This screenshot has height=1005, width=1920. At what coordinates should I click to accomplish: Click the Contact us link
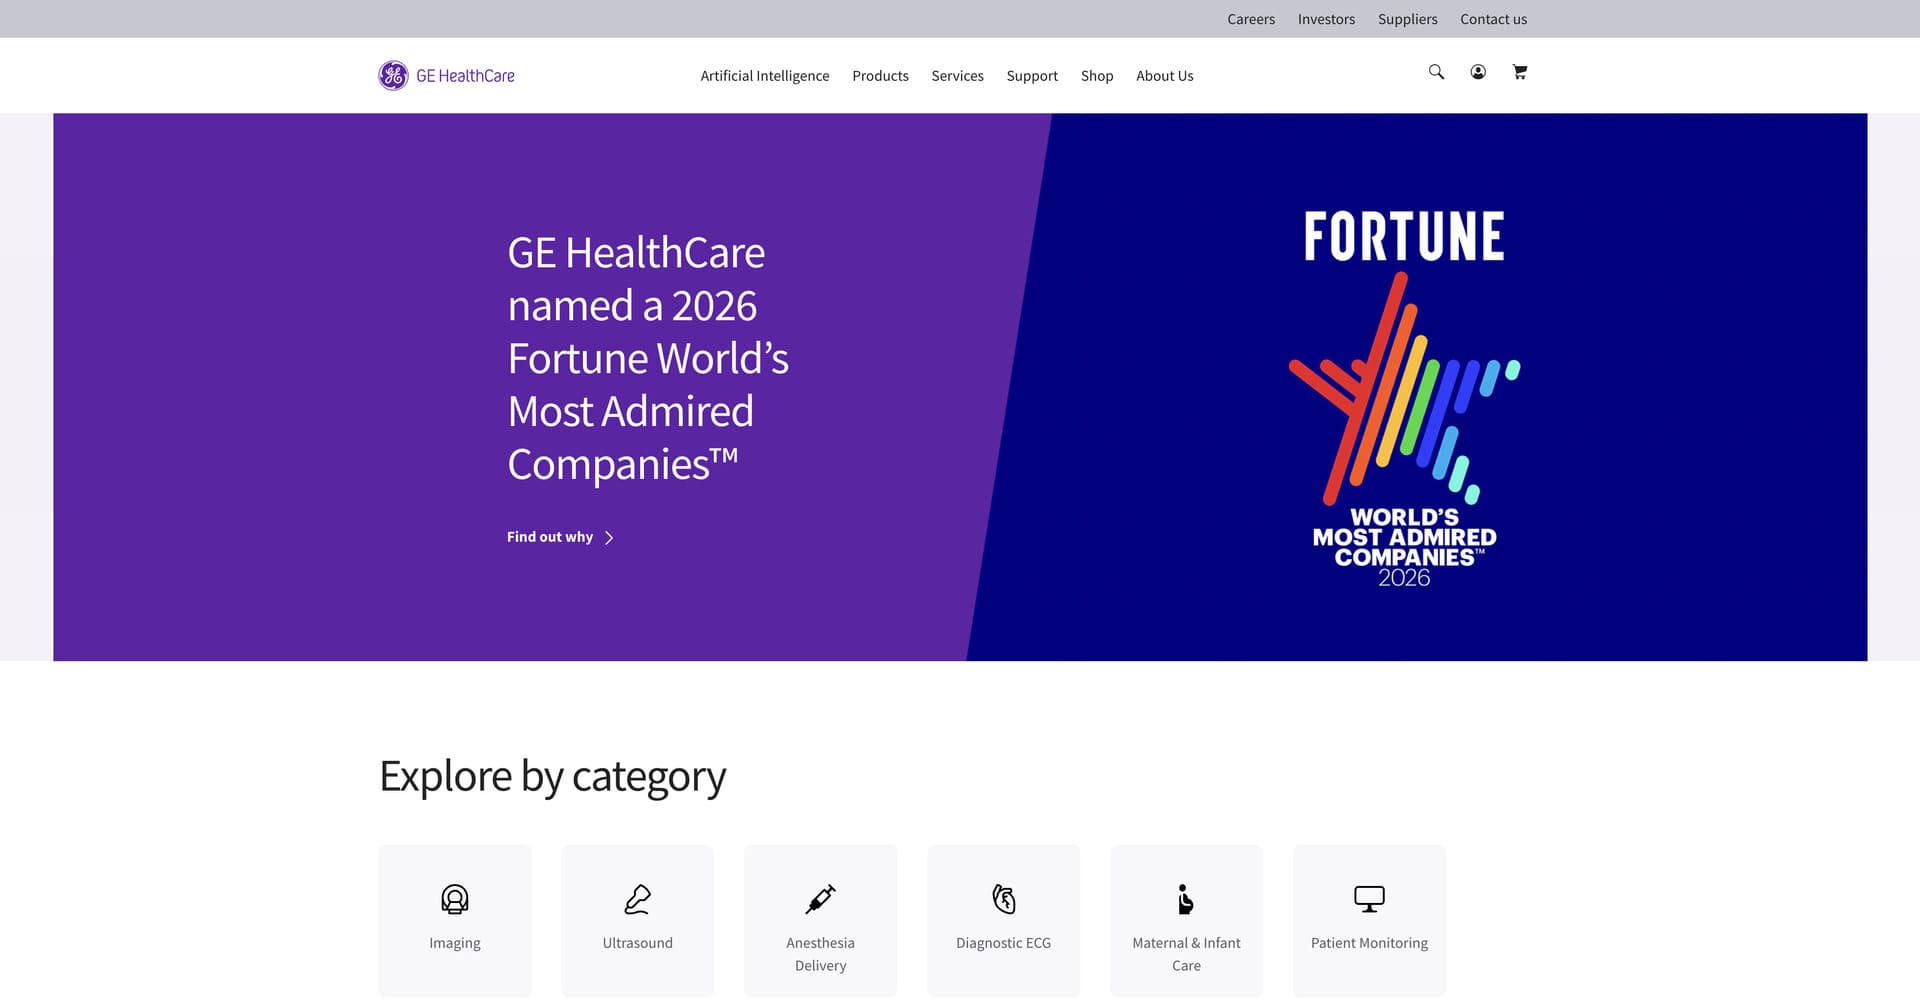tap(1493, 18)
